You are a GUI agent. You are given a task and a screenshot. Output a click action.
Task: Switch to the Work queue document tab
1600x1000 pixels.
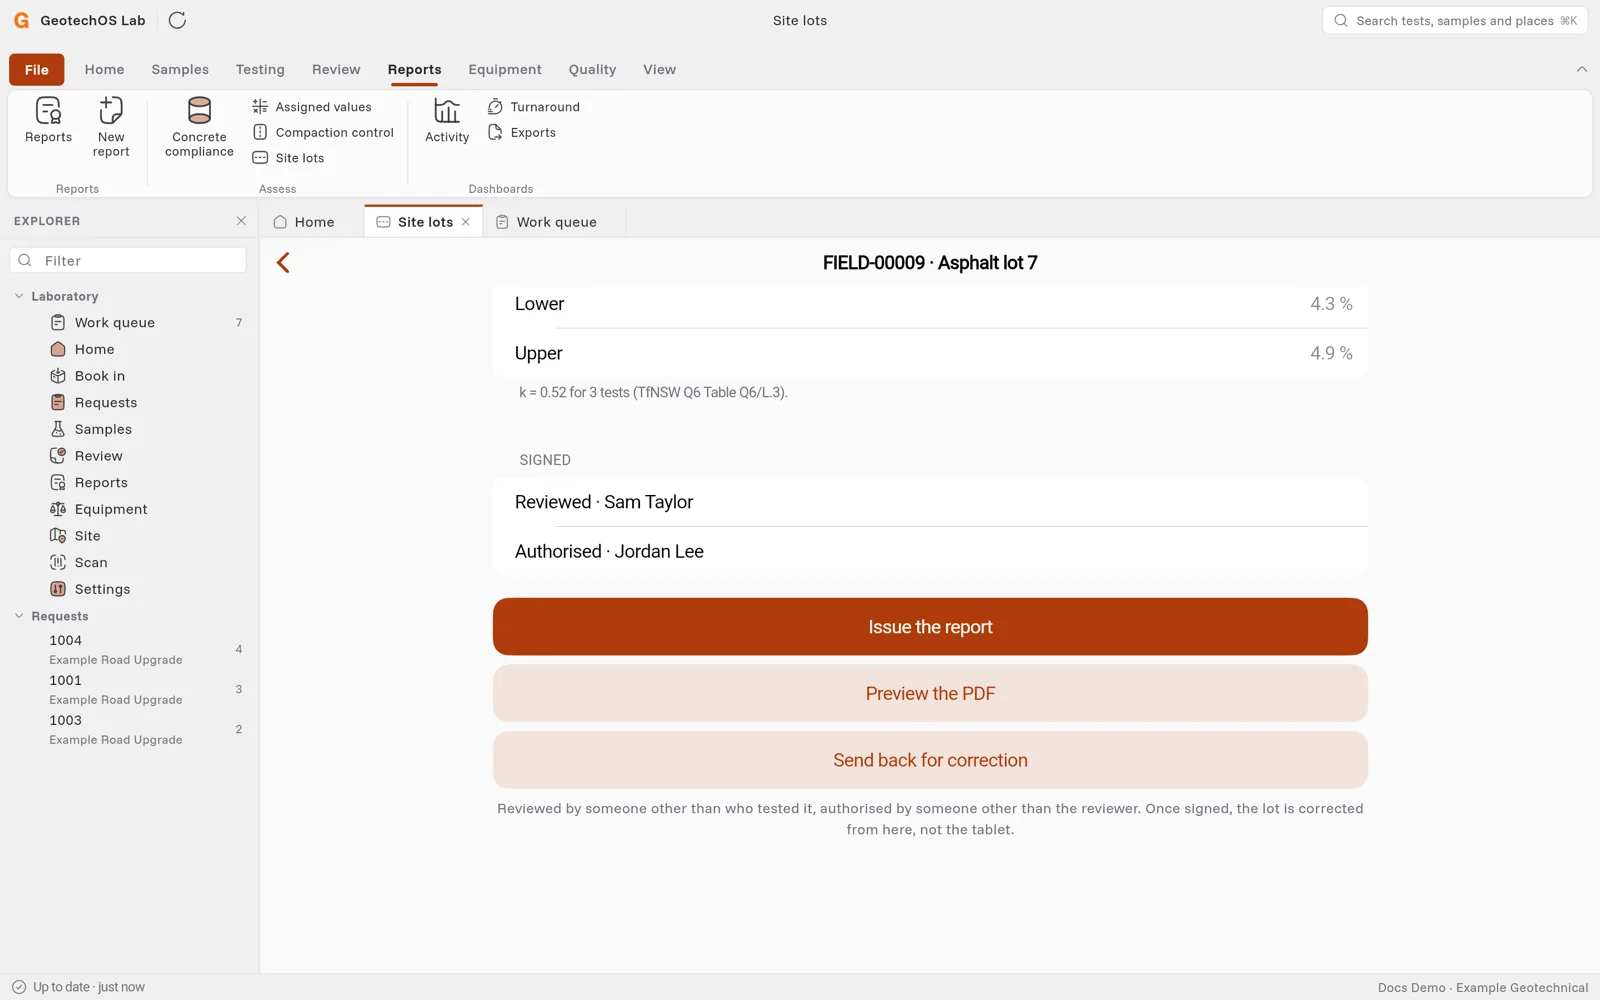coord(555,222)
